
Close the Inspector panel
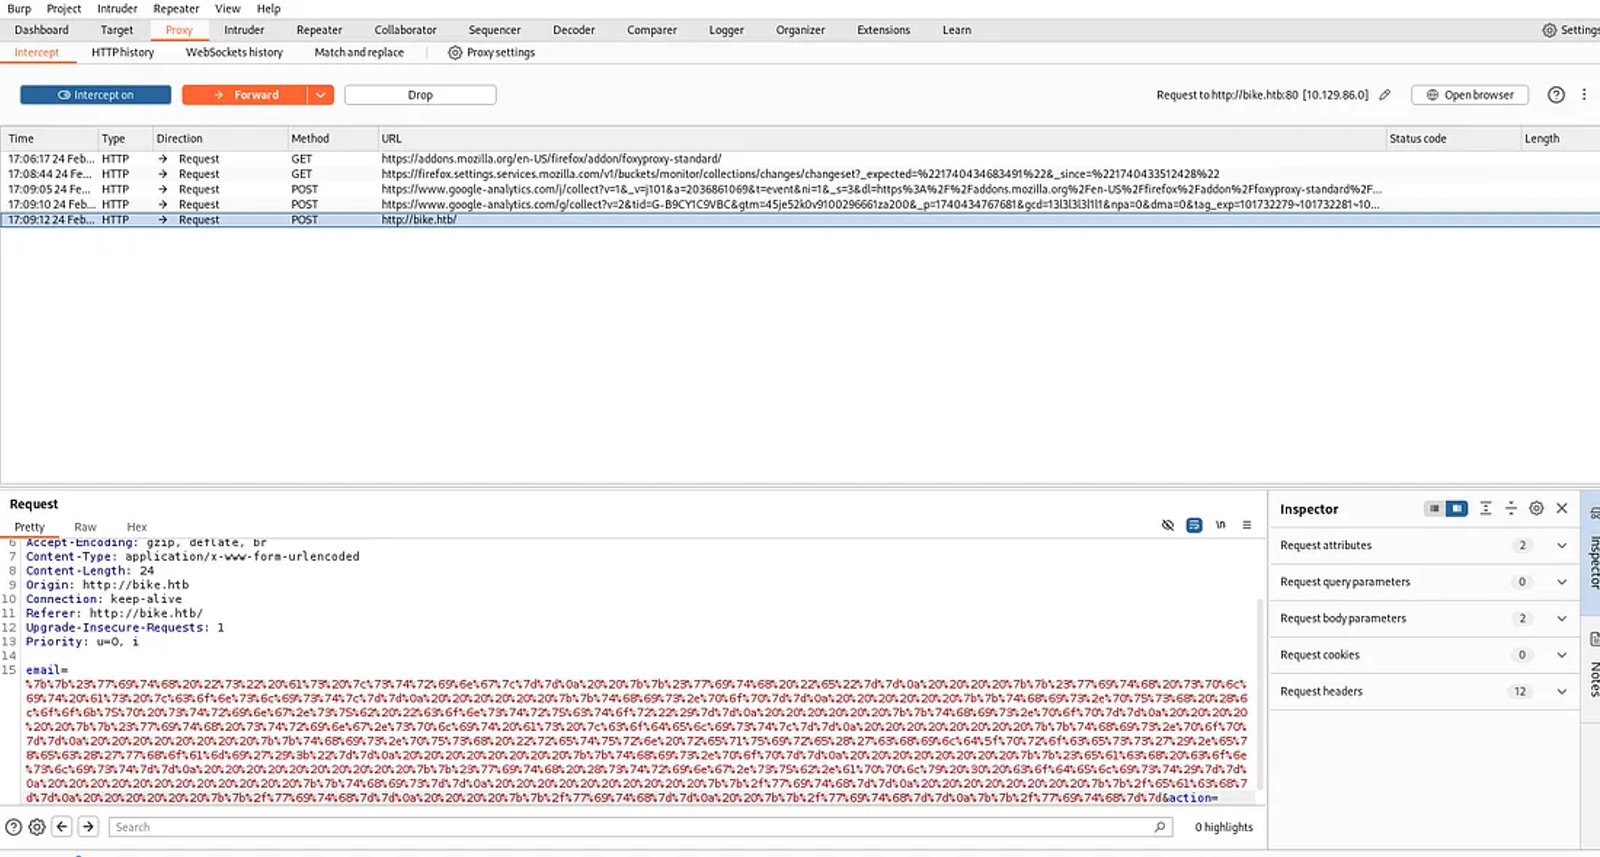(1562, 509)
